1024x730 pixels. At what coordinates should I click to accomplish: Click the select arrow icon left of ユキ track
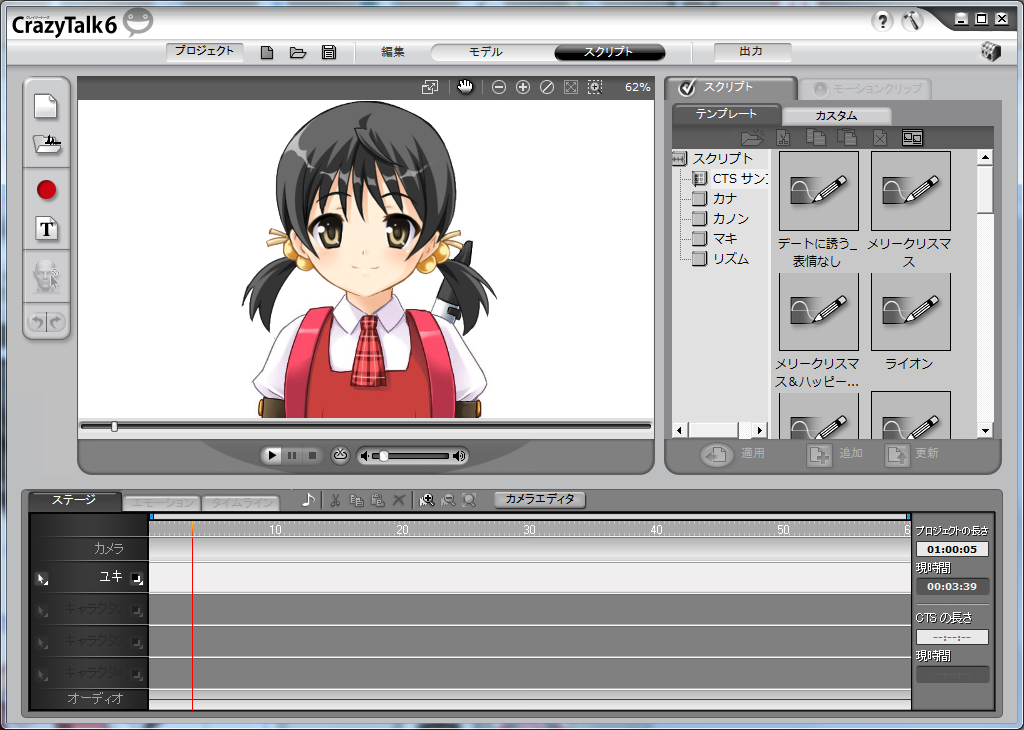(x=42, y=579)
